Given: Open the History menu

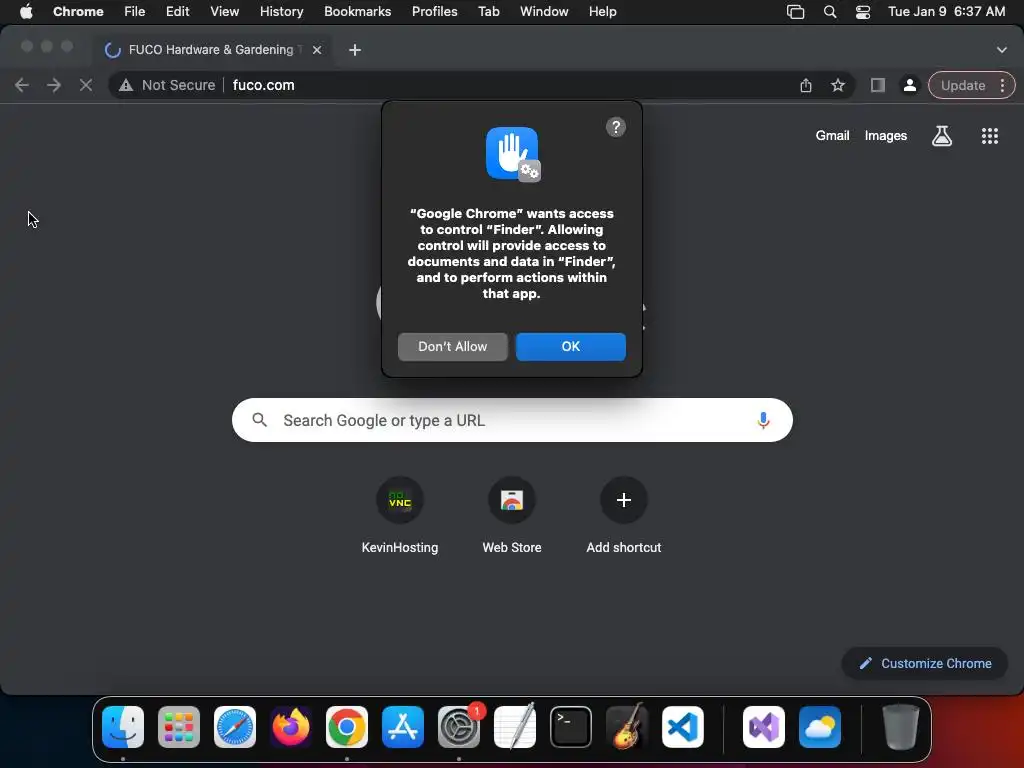Looking at the screenshot, I should (281, 12).
